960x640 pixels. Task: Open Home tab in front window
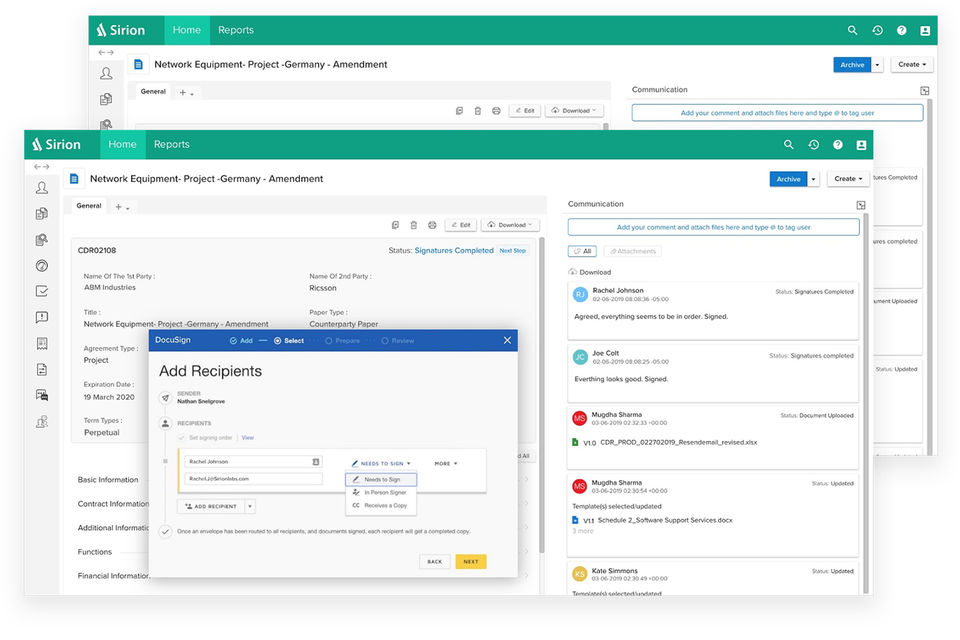tap(122, 145)
